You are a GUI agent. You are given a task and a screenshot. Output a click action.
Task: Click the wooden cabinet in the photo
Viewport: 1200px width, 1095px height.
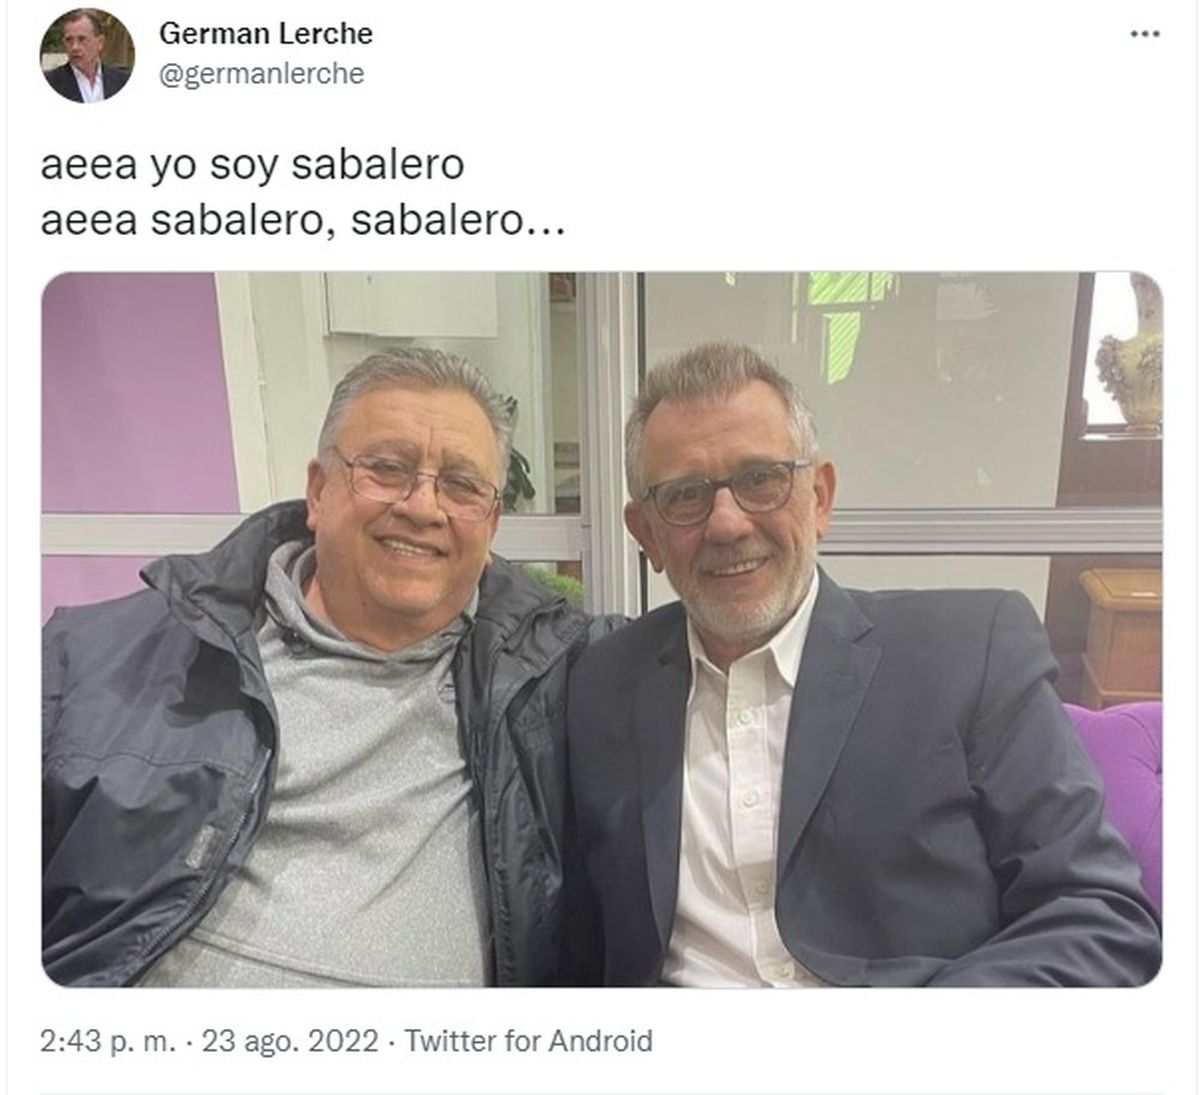pos(1120,637)
